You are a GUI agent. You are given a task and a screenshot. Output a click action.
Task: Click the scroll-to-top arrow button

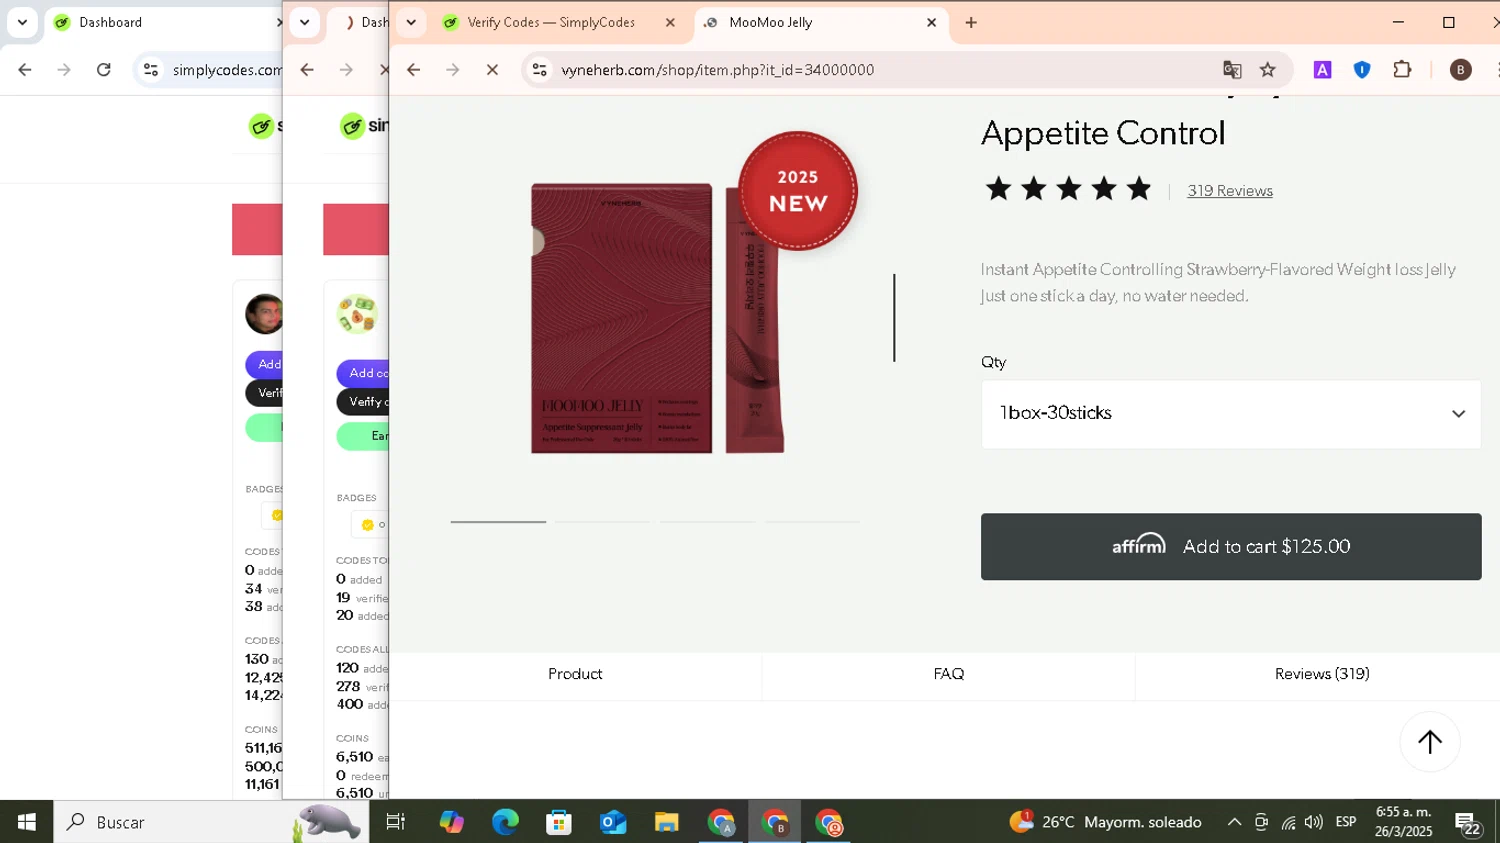point(1429,742)
